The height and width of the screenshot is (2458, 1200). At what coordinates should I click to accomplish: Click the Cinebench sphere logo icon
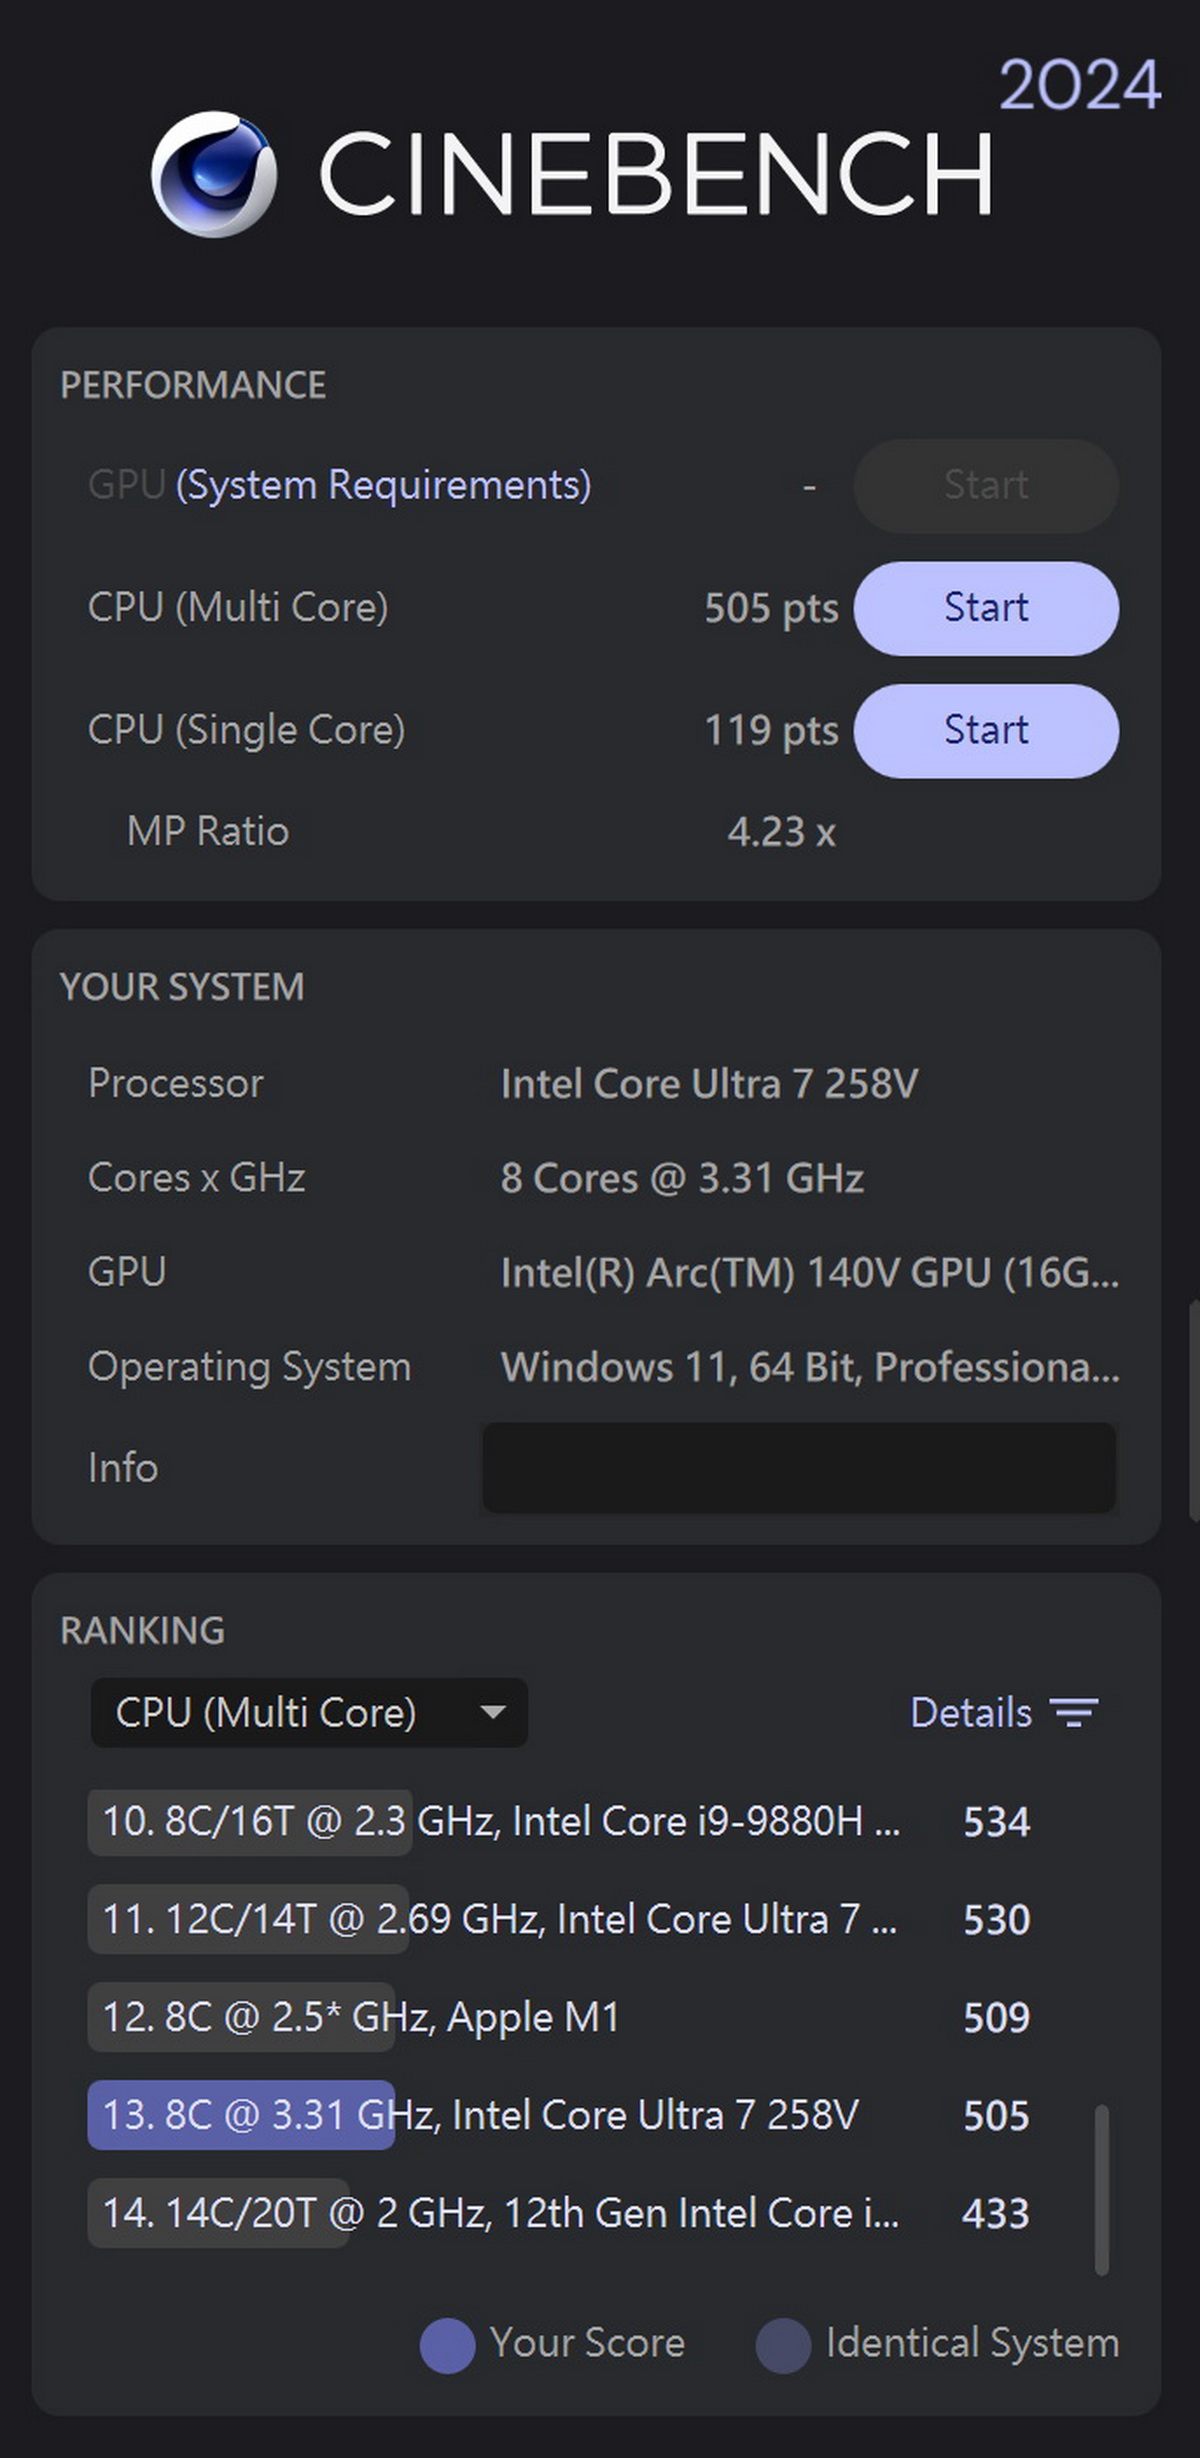pos(214,174)
